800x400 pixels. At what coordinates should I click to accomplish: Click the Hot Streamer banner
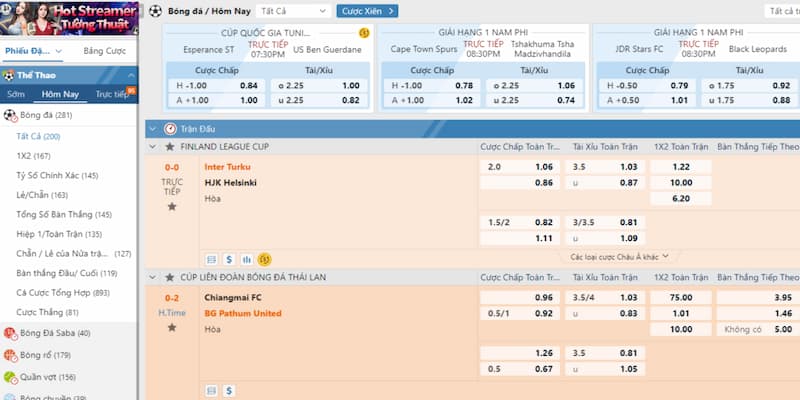69,18
